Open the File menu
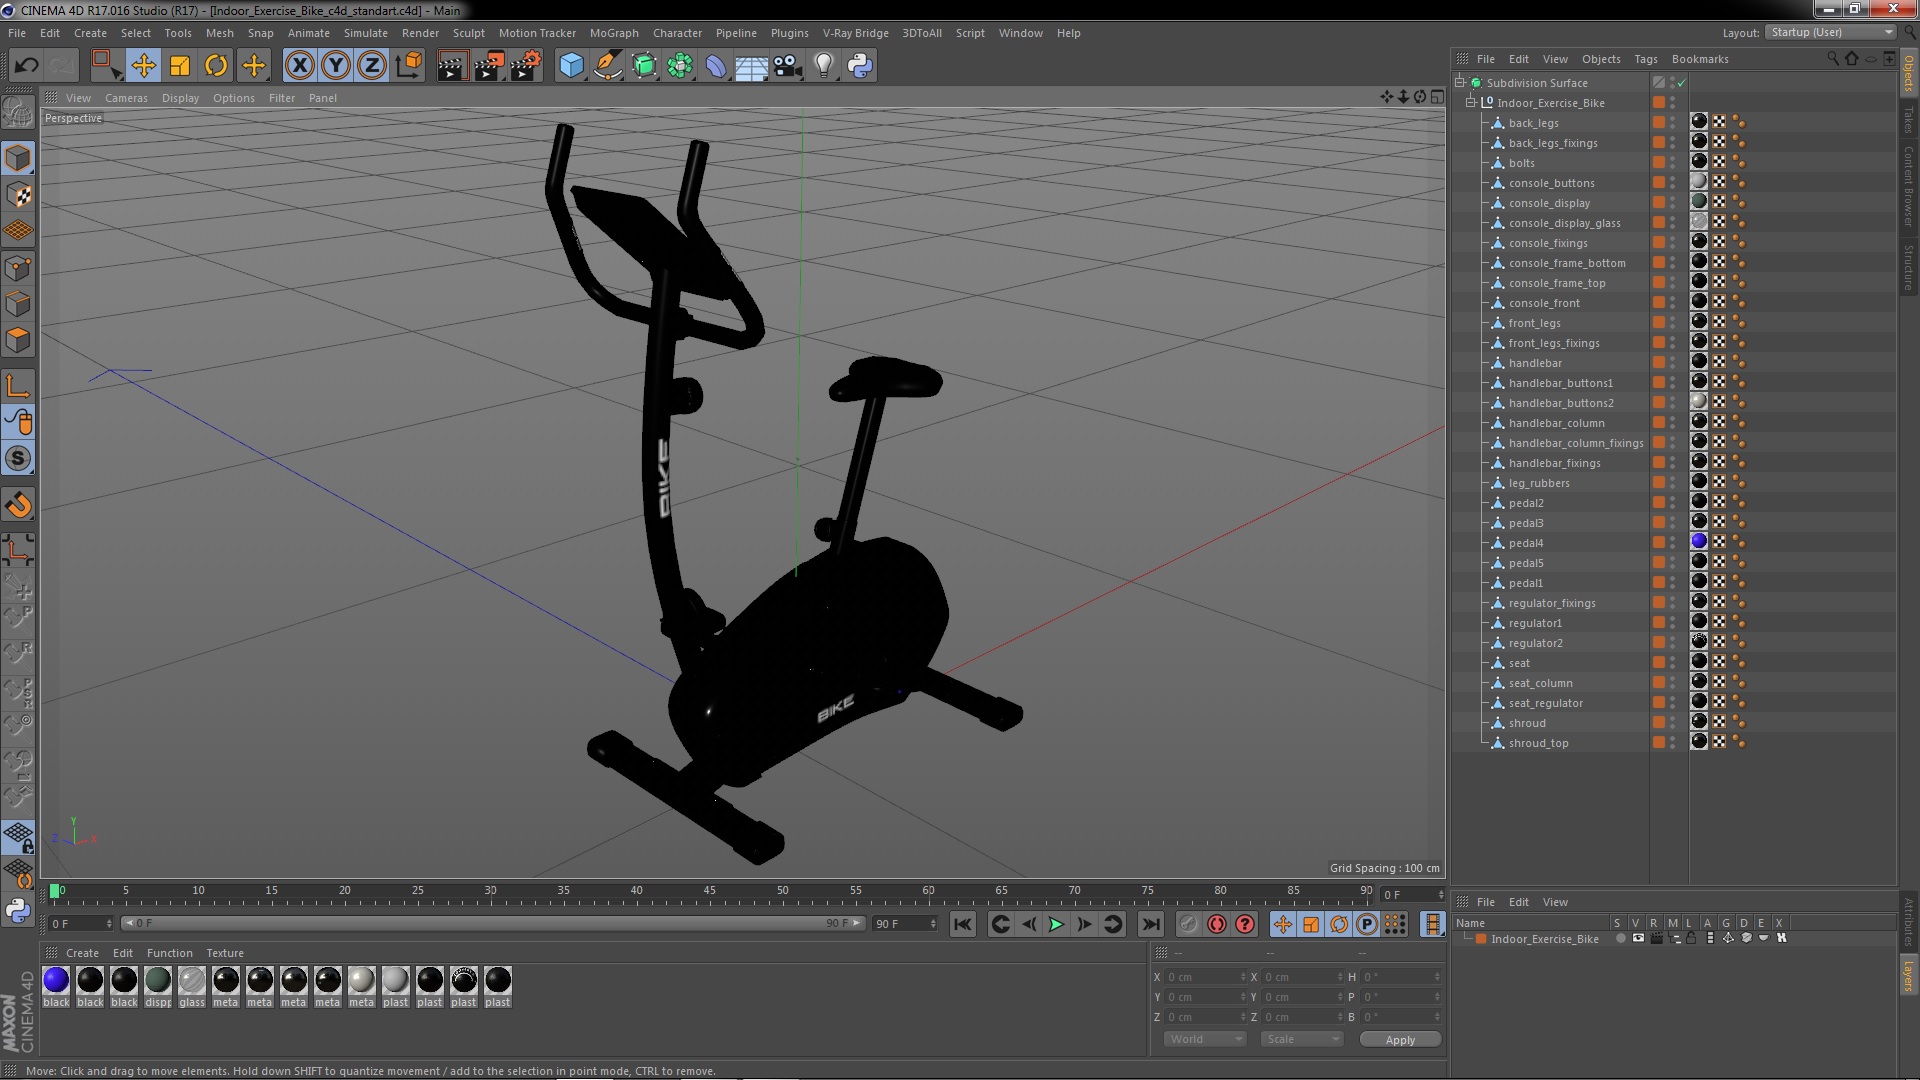 click(17, 33)
